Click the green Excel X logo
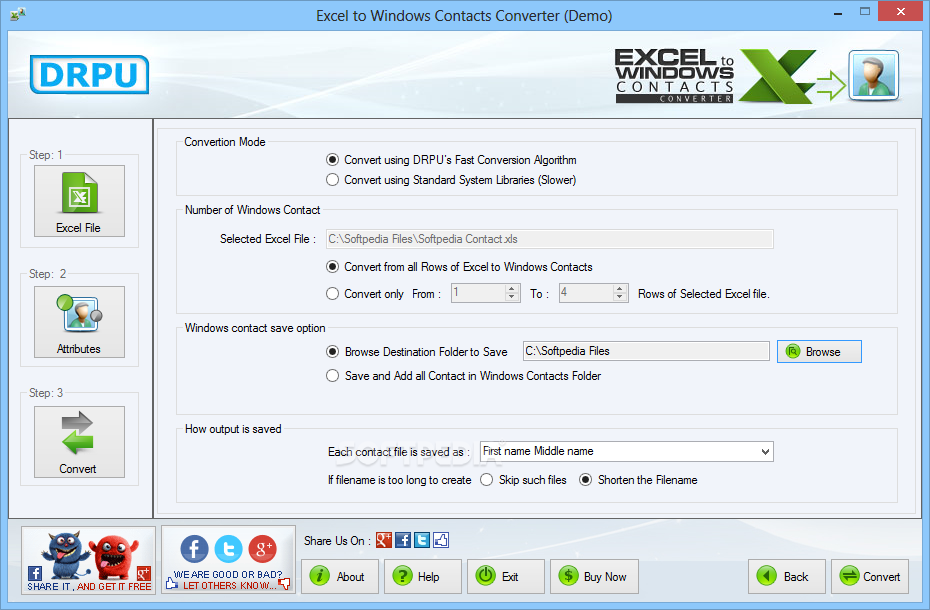The width and height of the screenshot is (930, 610). click(x=777, y=76)
